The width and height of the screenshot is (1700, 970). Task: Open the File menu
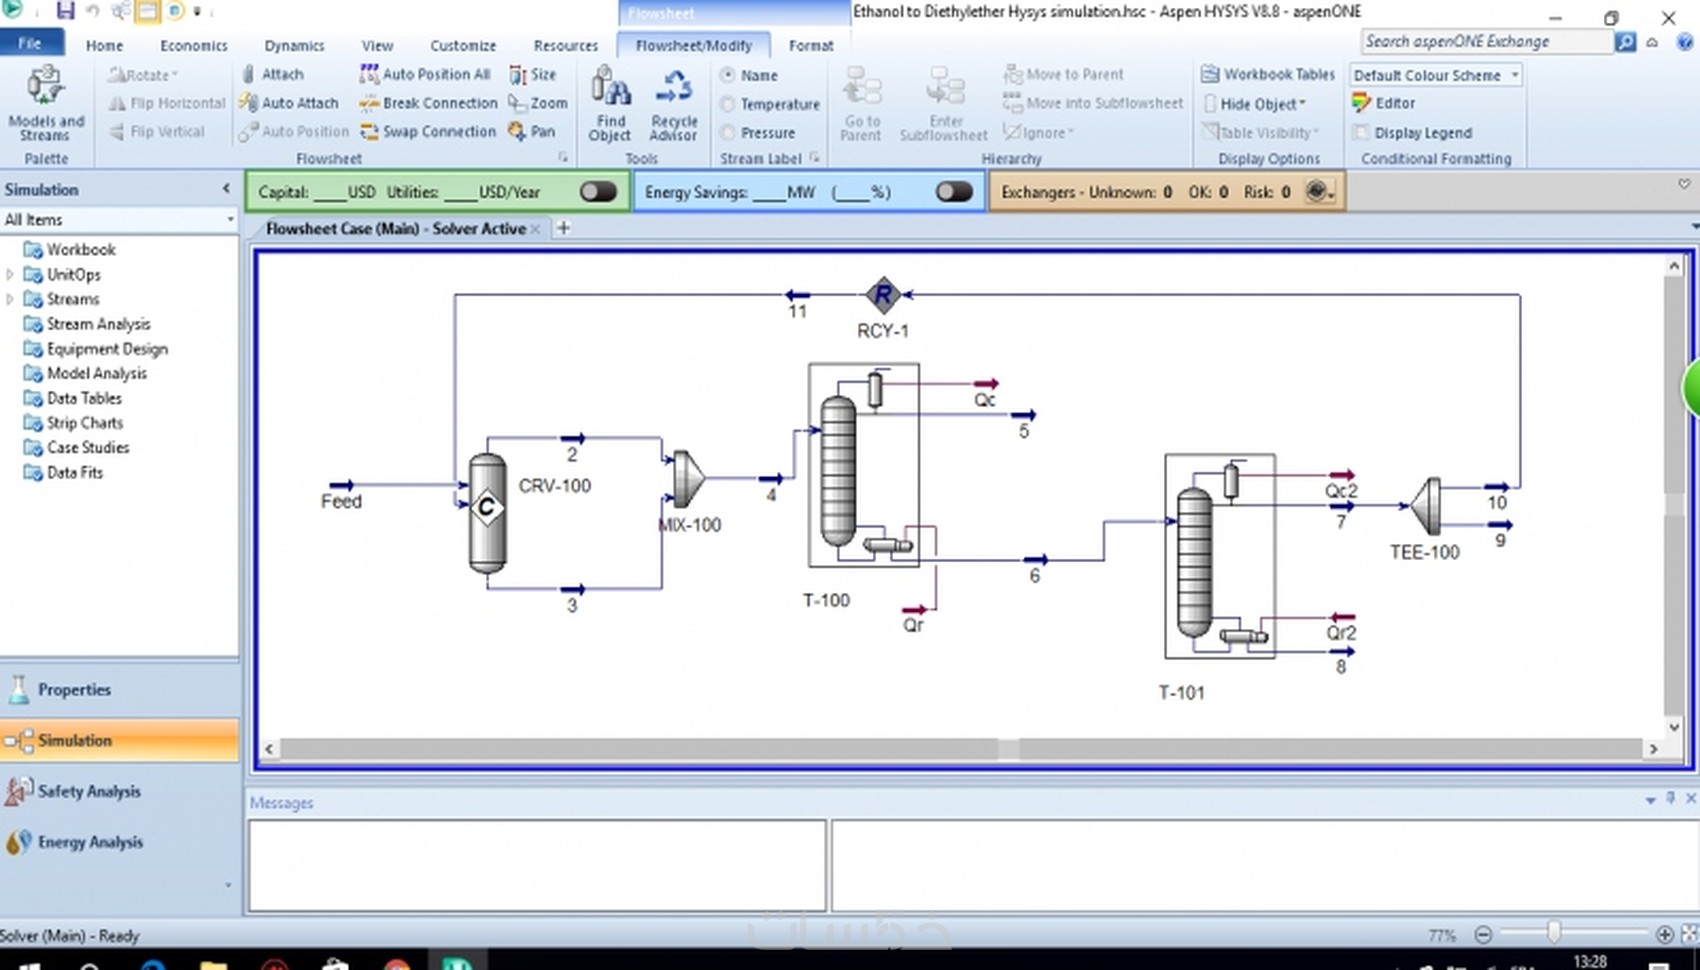(31, 44)
